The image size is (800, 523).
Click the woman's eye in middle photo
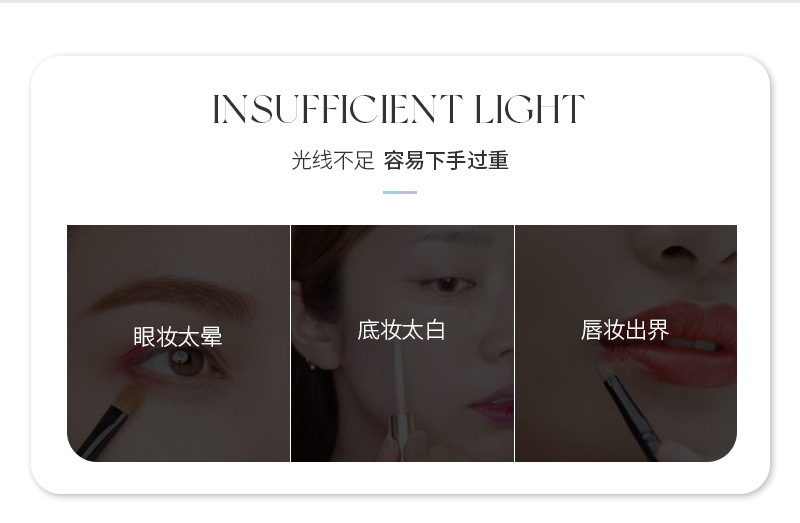(445, 285)
